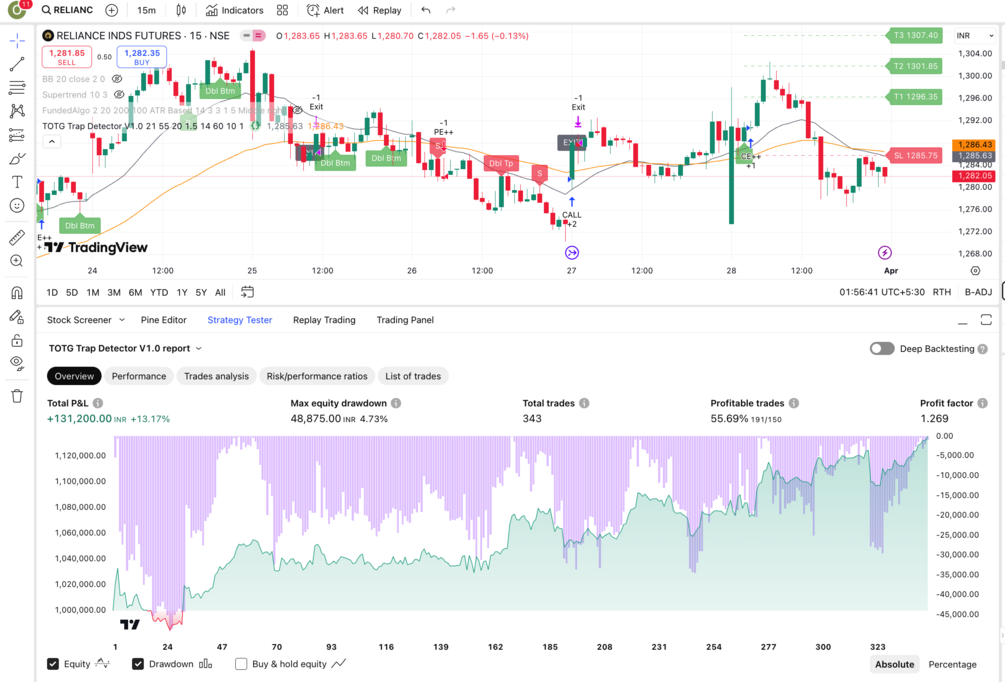Create a new Alert

click(x=326, y=10)
